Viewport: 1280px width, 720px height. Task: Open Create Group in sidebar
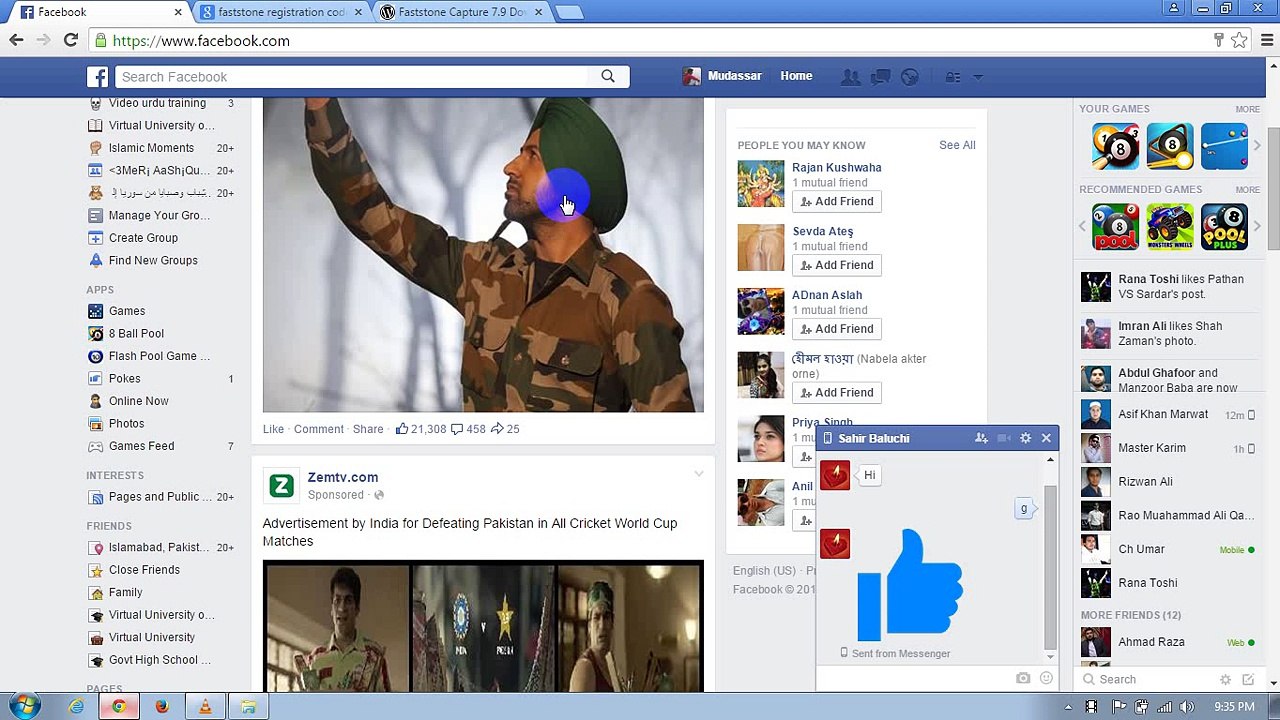(143, 238)
